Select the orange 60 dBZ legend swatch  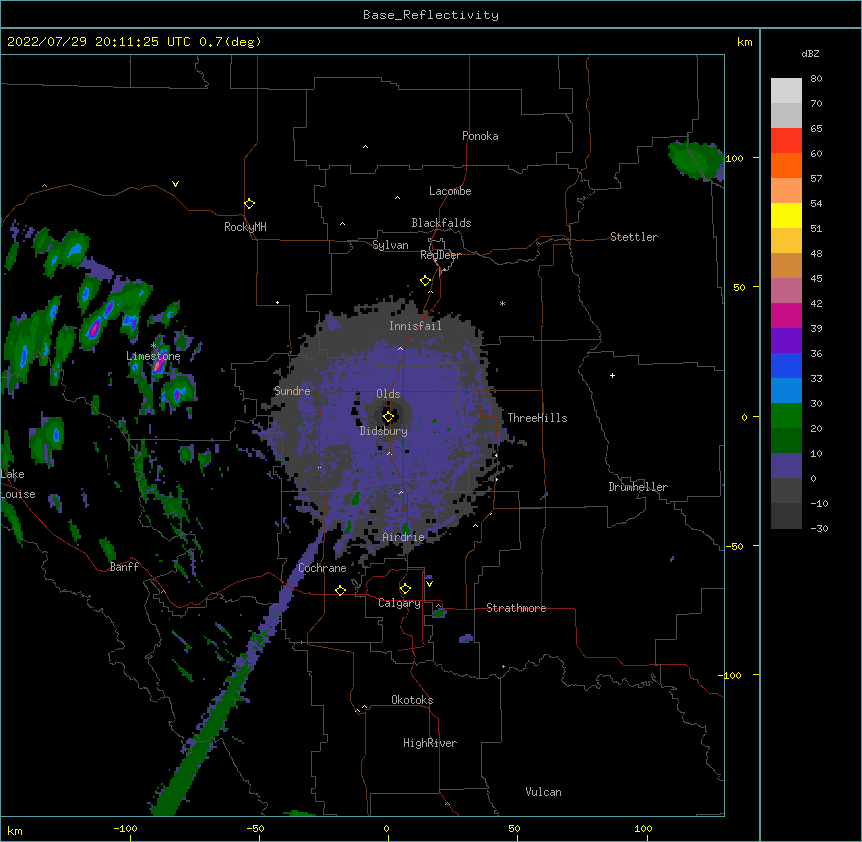tap(786, 165)
